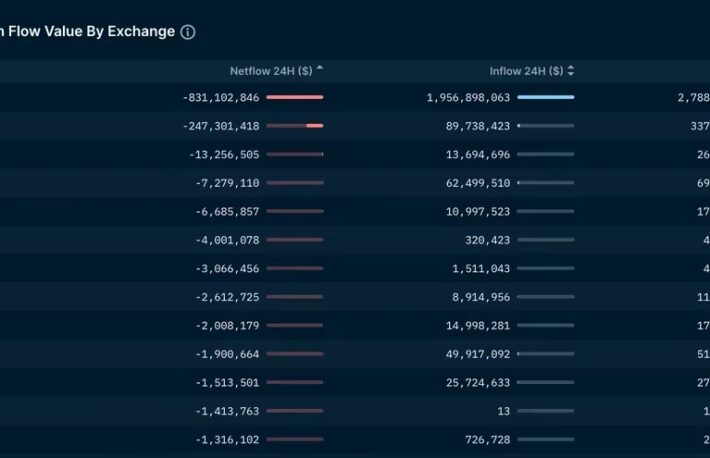The width and height of the screenshot is (710, 458).
Task: Select the netflow value -1,316,102
Action: pos(227,440)
